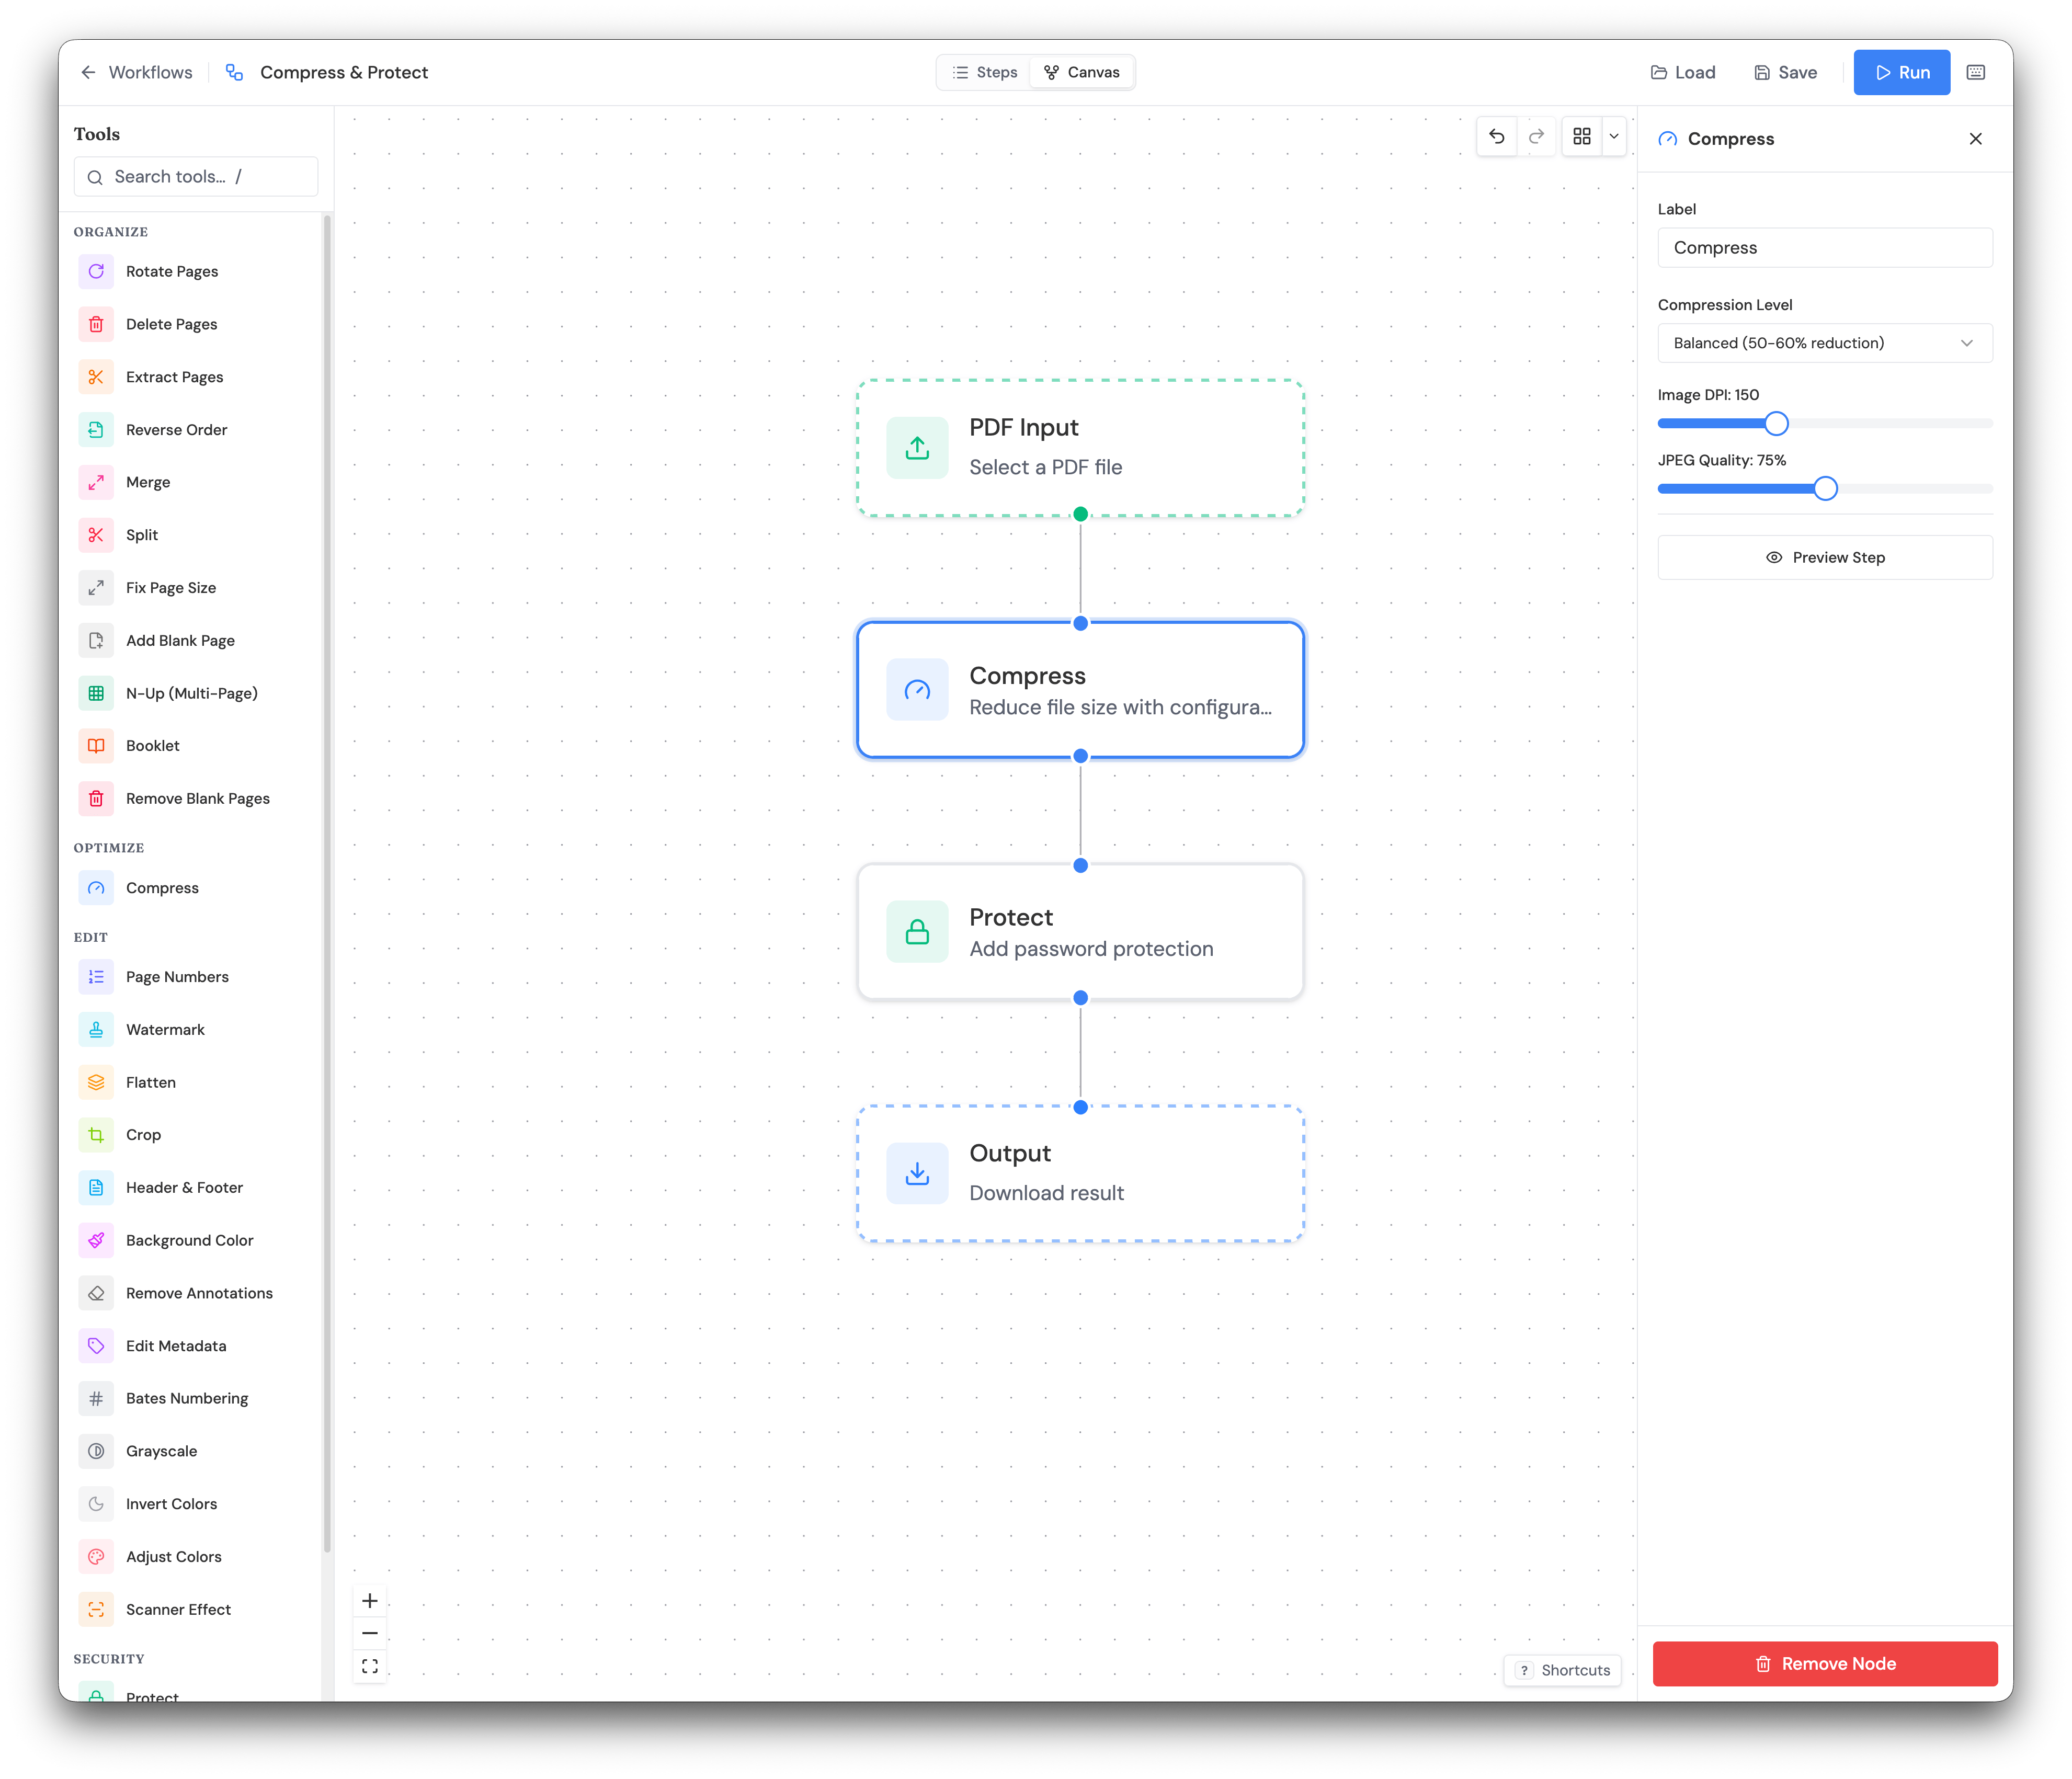Zoom in on the canvas
Viewport: 2072px width, 1779px height.
coord(370,1601)
